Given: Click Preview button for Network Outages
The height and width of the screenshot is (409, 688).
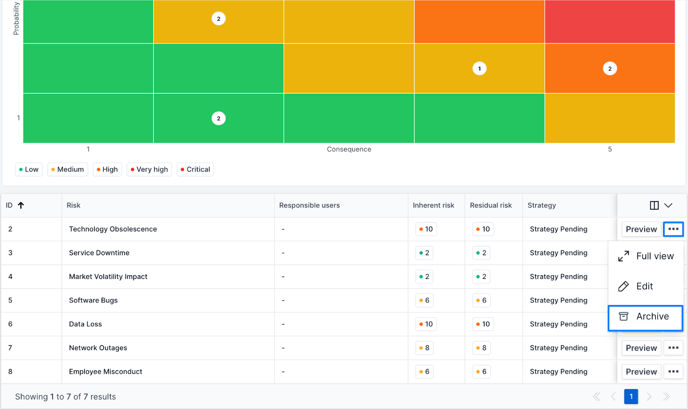Looking at the screenshot, I should (x=641, y=348).
